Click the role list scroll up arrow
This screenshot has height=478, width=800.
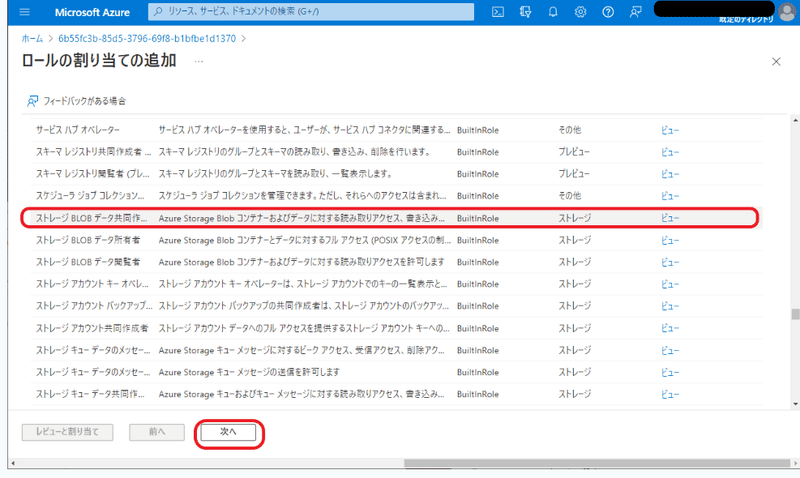point(795,120)
